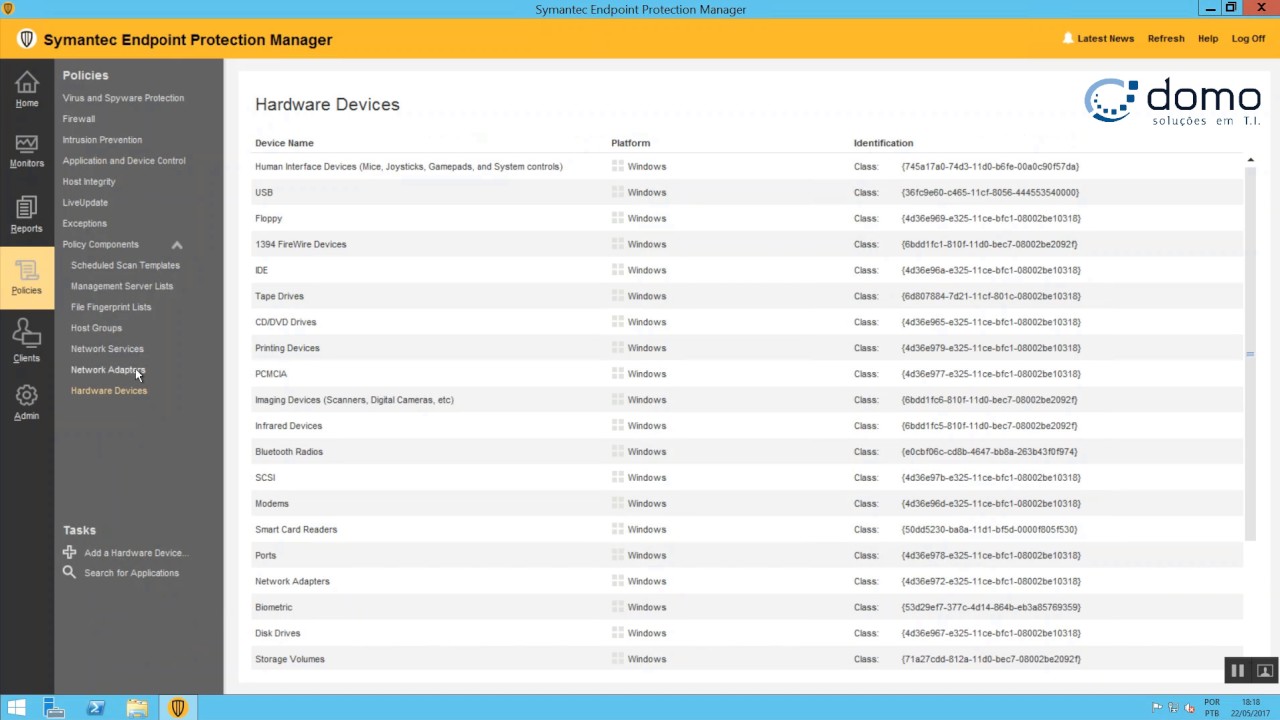Click the Log Off link

click(x=1248, y=39)
